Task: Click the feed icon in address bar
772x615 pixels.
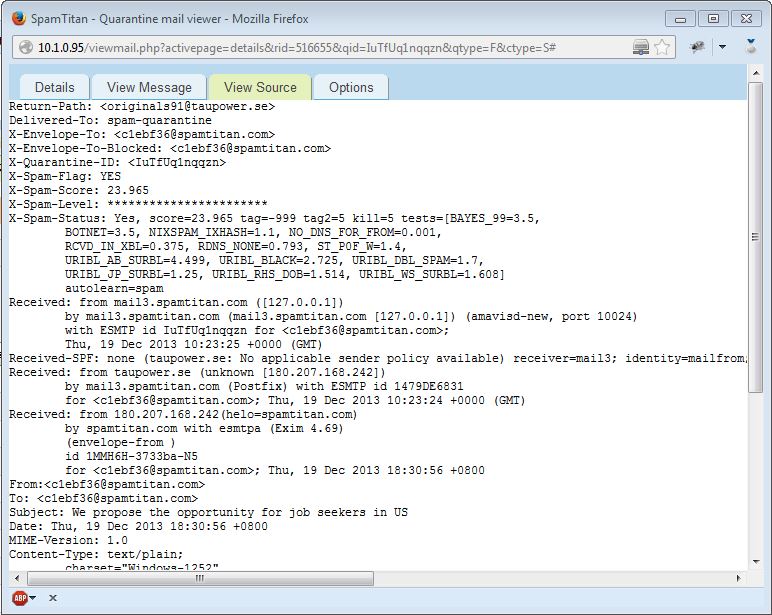Action: [641, 47]
